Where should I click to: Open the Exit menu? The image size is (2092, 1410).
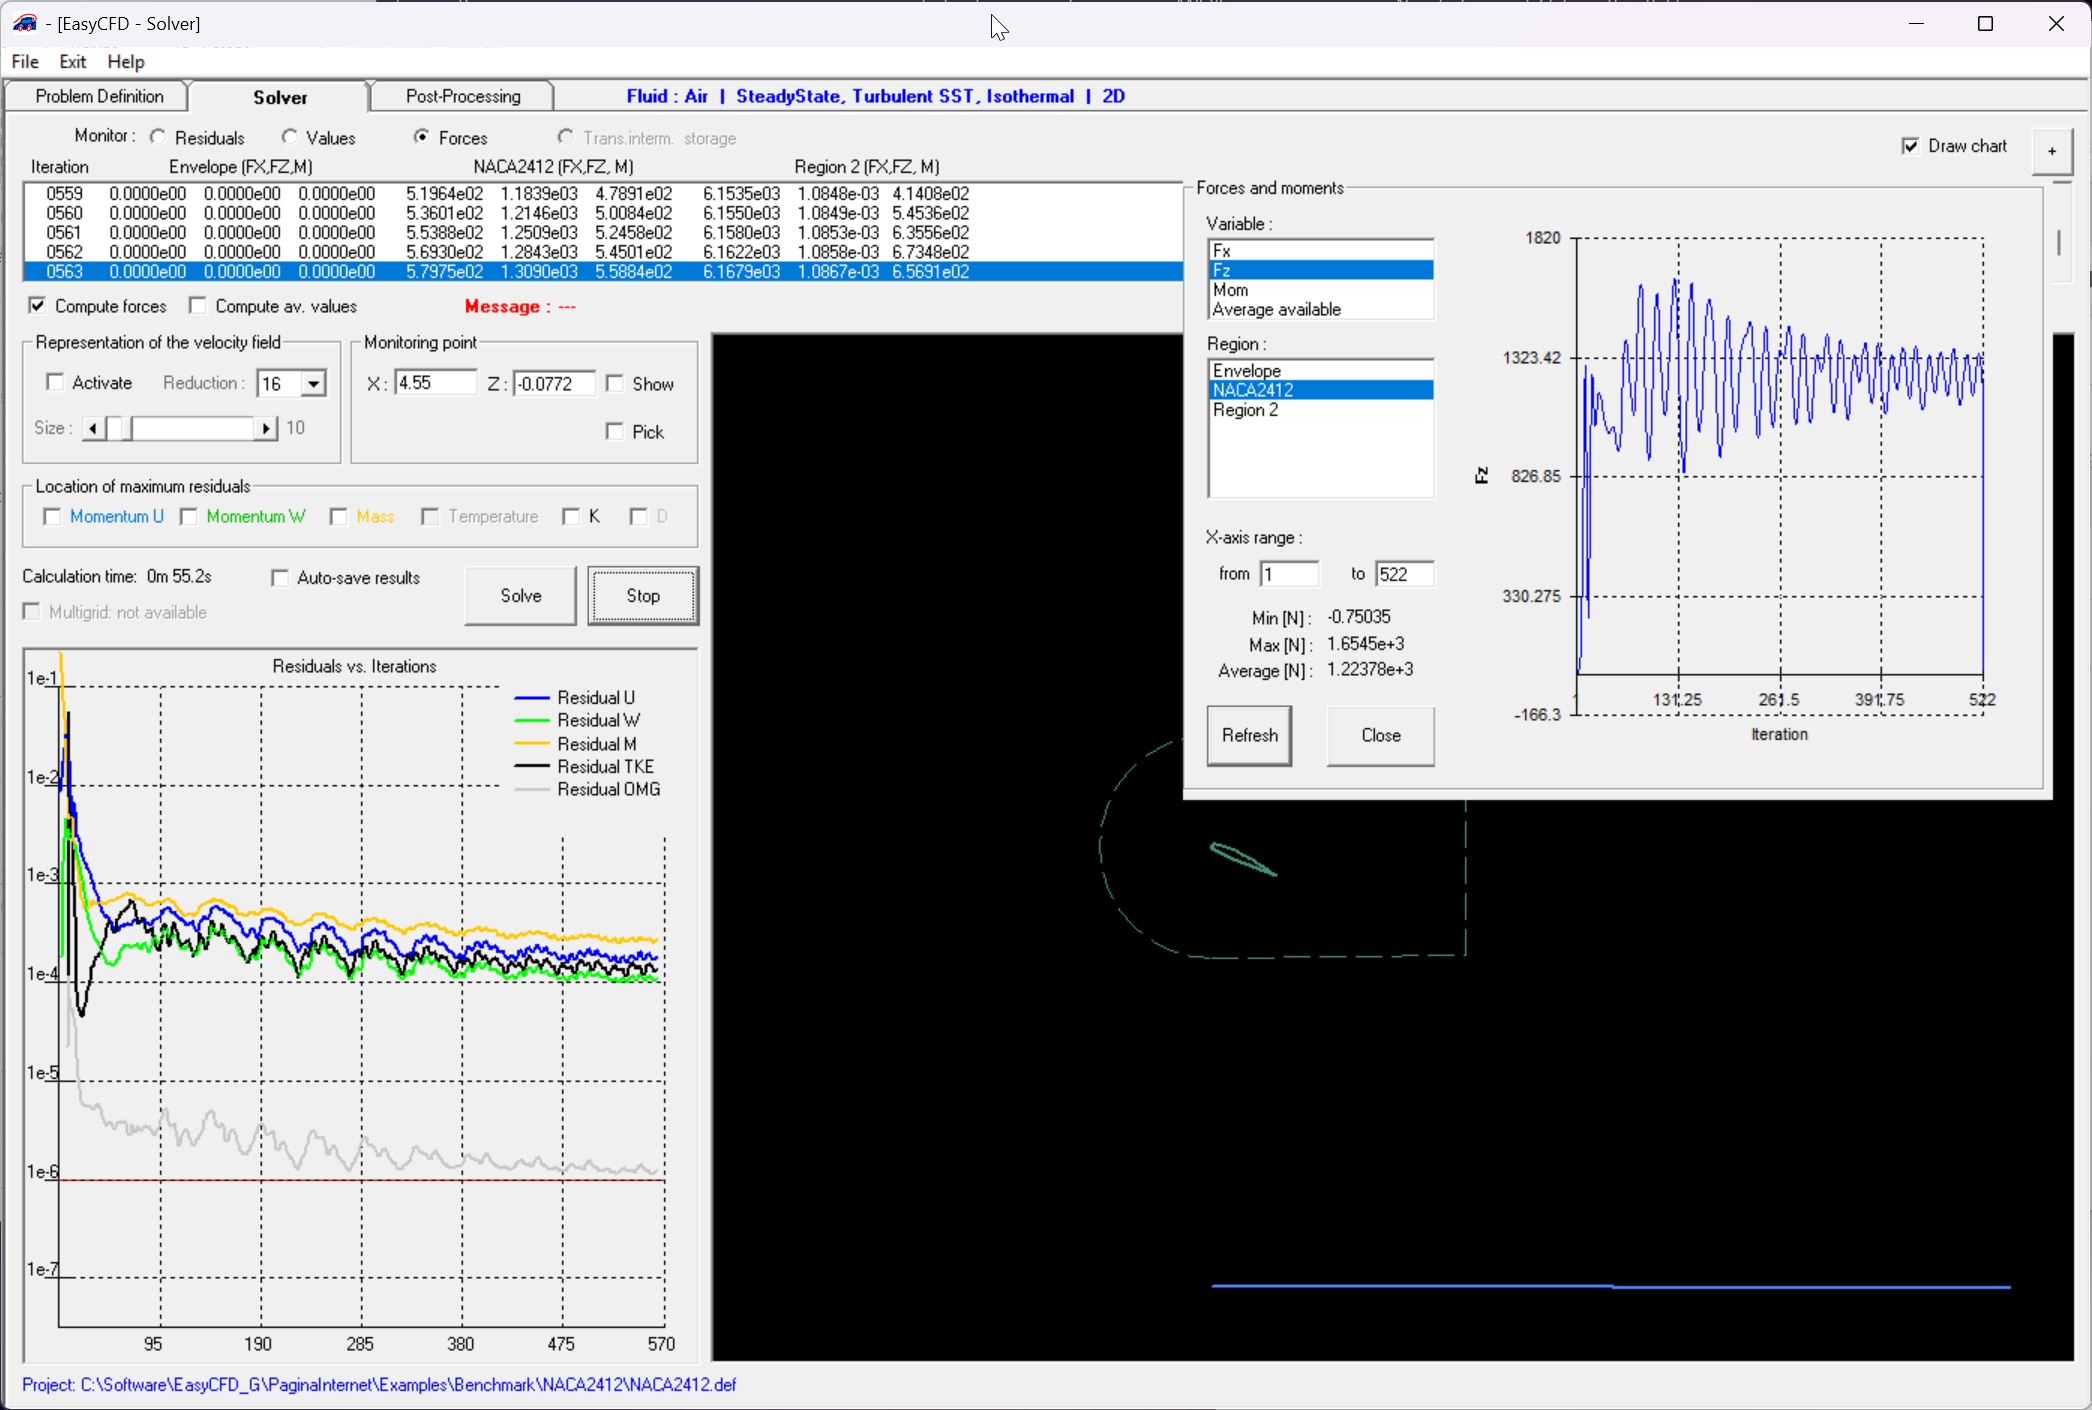point(73,62)
